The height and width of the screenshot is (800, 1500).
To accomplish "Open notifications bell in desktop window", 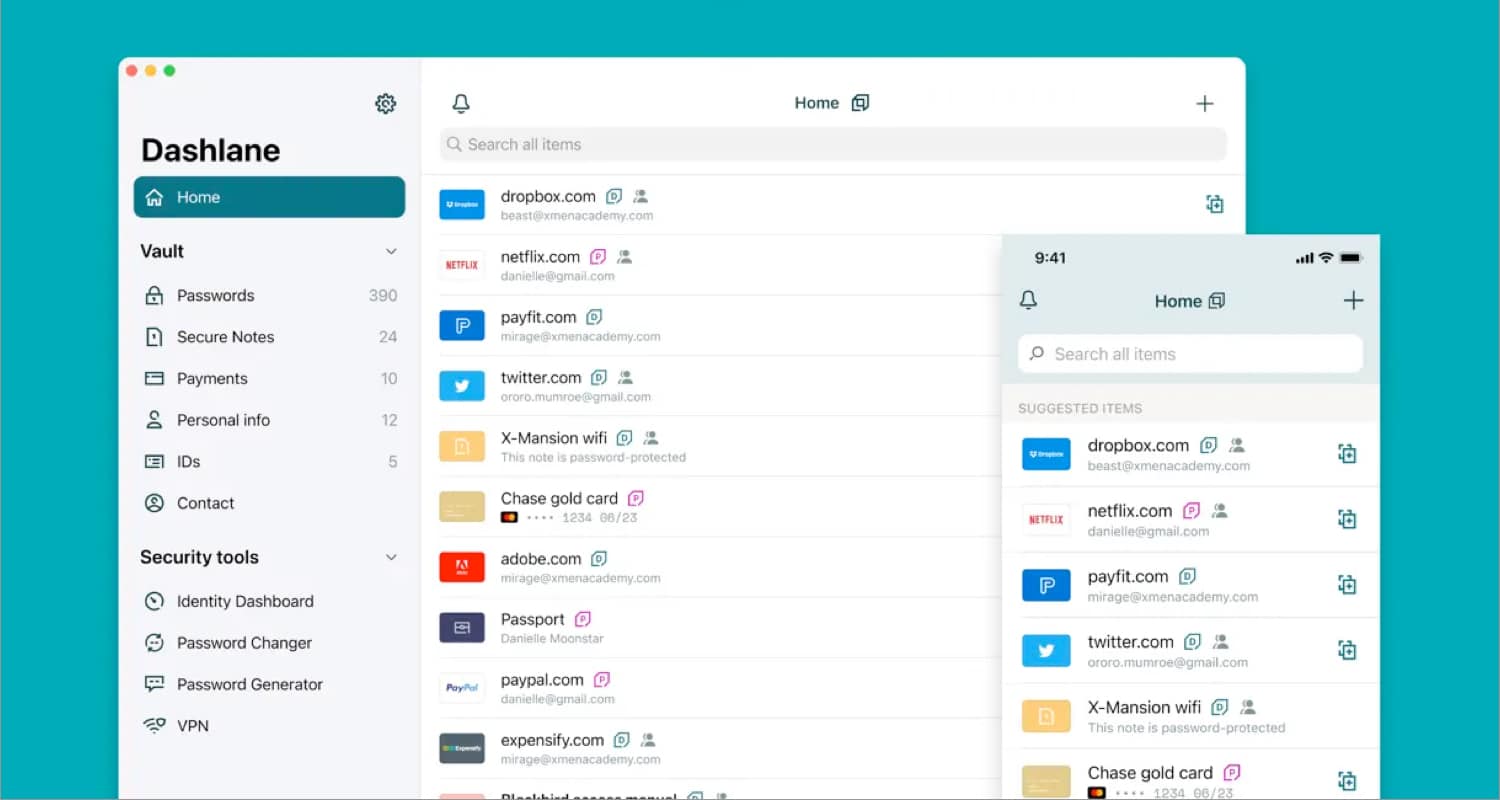I will coord(461,103).
